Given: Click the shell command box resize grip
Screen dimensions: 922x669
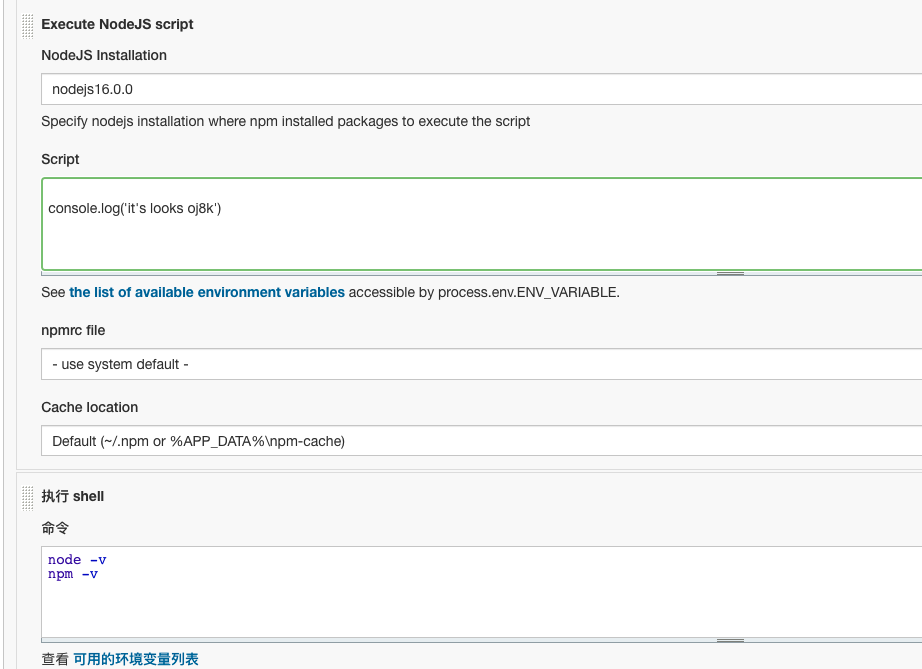Looking at the screenshot, I should coord(730,640).
